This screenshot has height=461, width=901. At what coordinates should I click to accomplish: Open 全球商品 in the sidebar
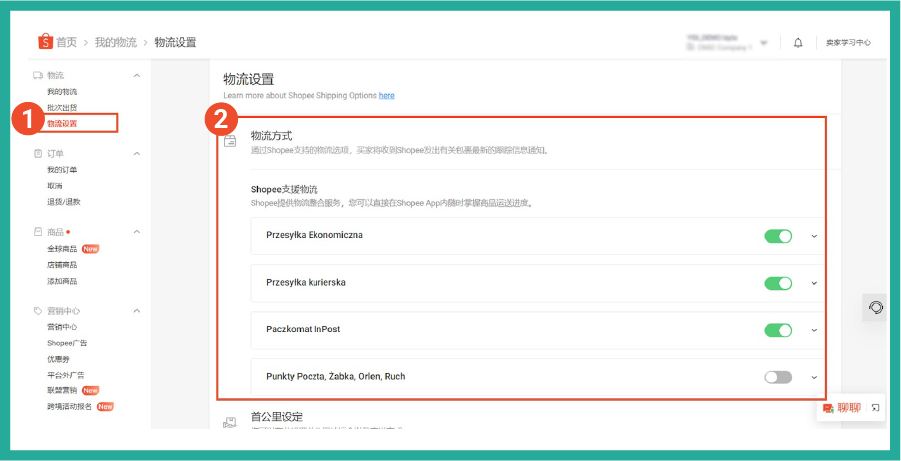click(62, 249)
